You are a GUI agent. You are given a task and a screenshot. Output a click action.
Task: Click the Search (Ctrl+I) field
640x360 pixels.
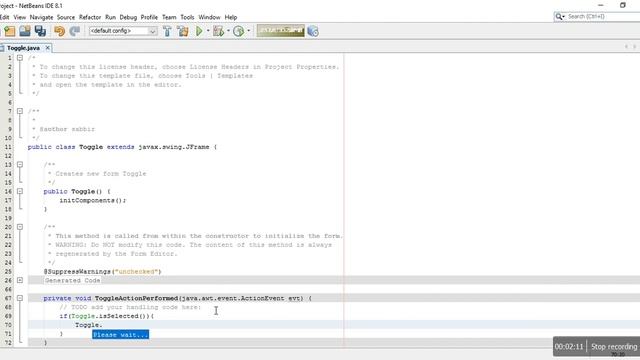click(x=603, y=16)
